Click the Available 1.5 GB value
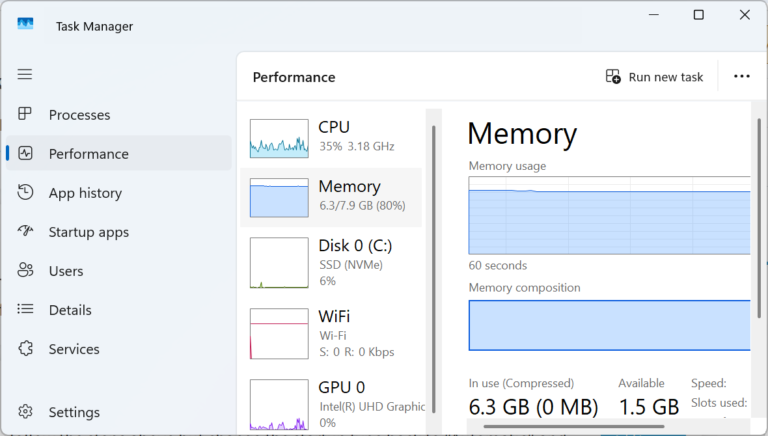This screenshot has height=436, width=768. coord(648,407)
